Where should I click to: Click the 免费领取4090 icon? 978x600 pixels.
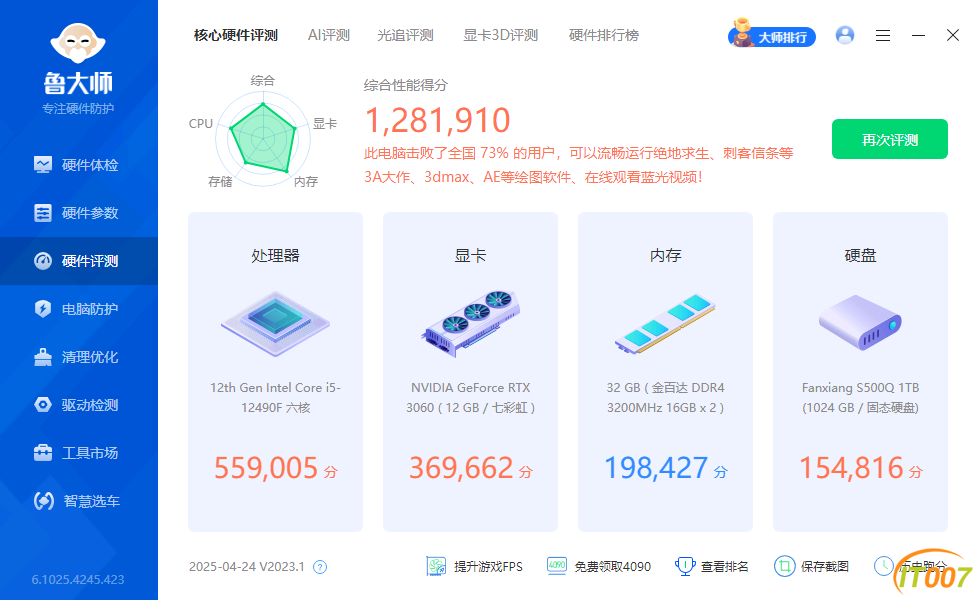click(556, 566)
